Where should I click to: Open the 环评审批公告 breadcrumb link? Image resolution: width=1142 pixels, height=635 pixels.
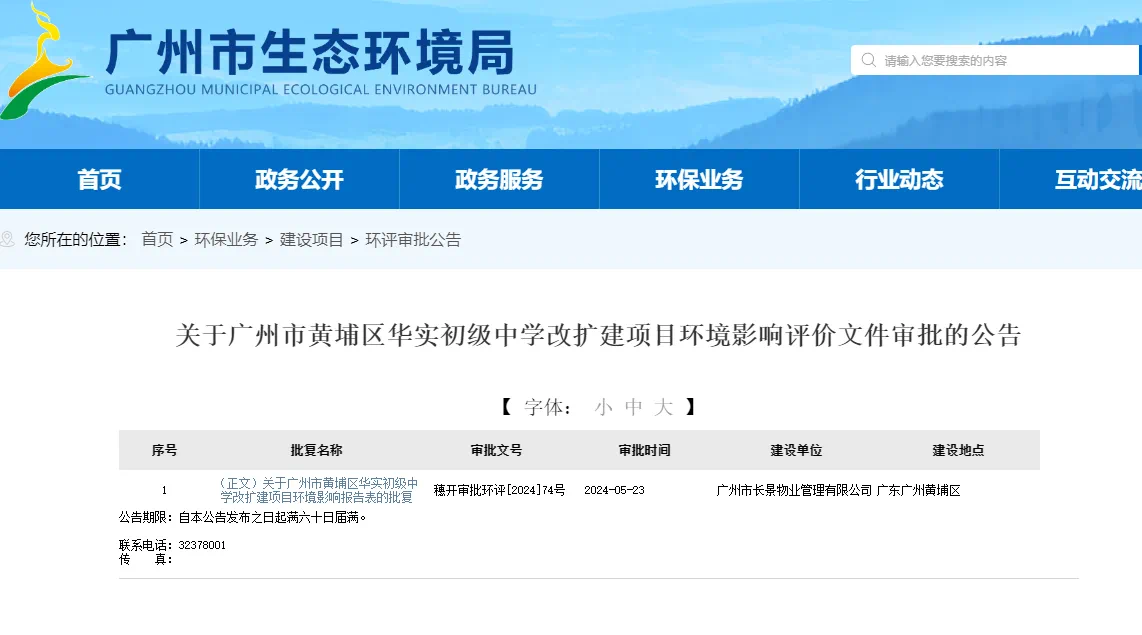coord(413,240)
